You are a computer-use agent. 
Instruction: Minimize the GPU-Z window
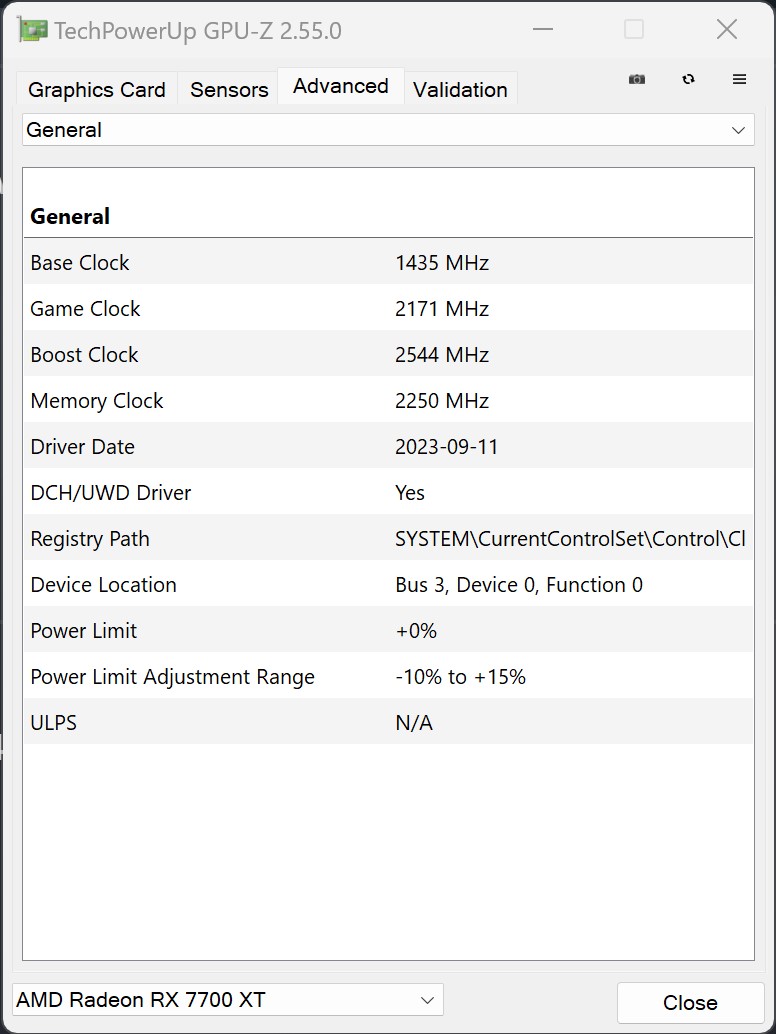tap(543, 30)
